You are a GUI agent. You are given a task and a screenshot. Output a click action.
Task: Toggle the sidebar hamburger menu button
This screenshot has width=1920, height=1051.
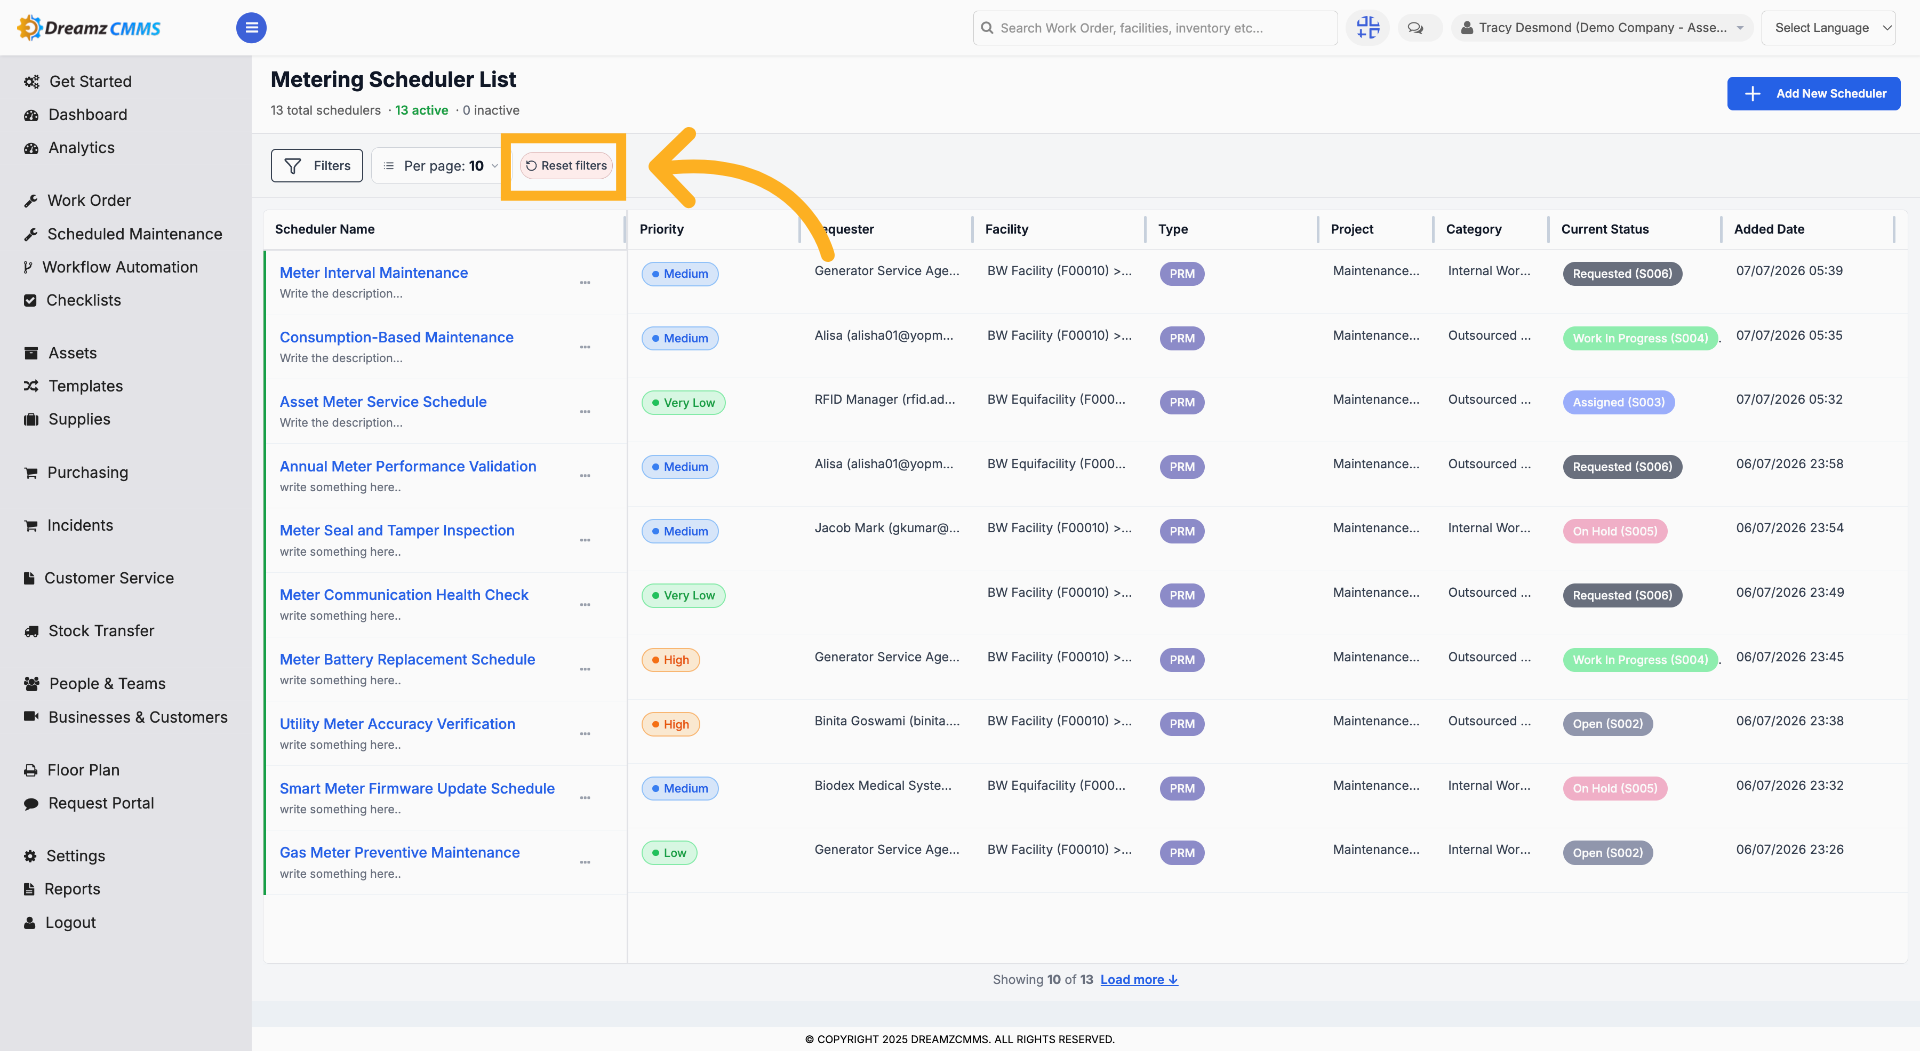[251, 28]
